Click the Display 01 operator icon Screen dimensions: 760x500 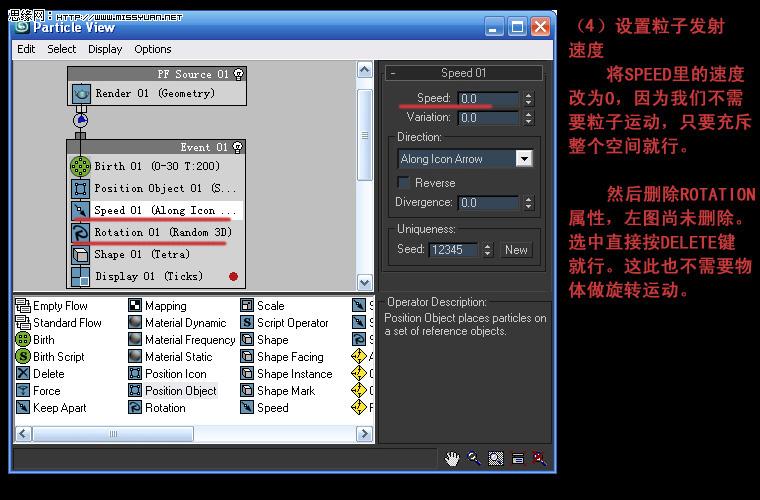point(80,277)
